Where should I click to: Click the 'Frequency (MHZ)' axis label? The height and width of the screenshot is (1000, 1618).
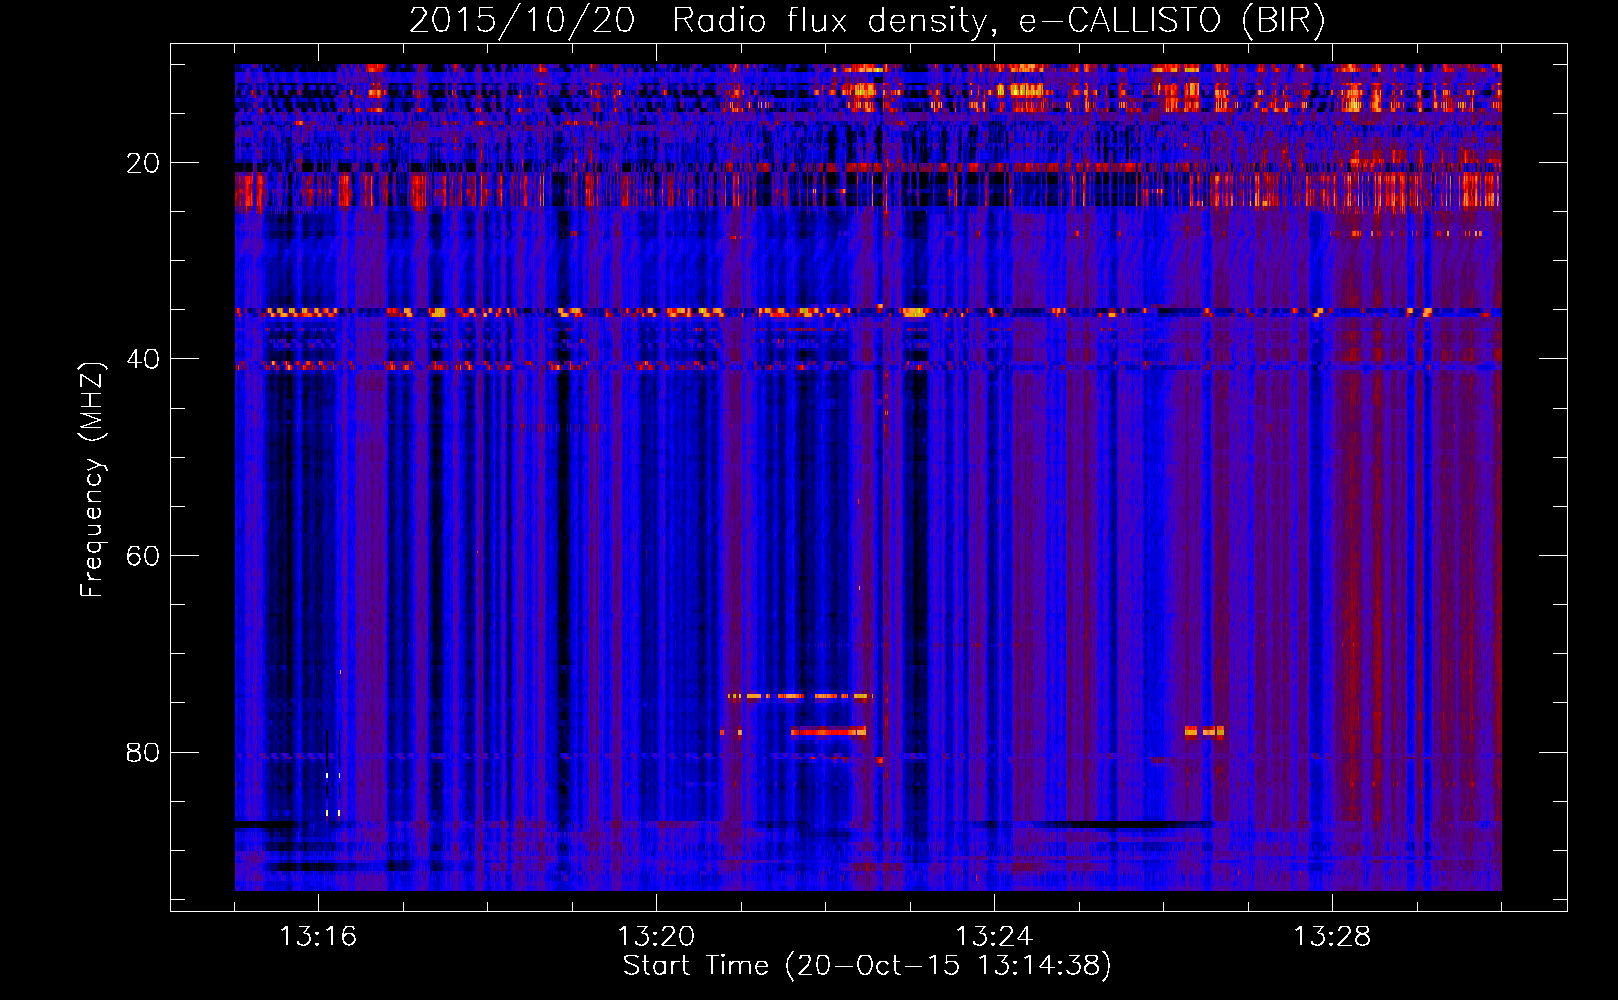[x=92, y=480]
